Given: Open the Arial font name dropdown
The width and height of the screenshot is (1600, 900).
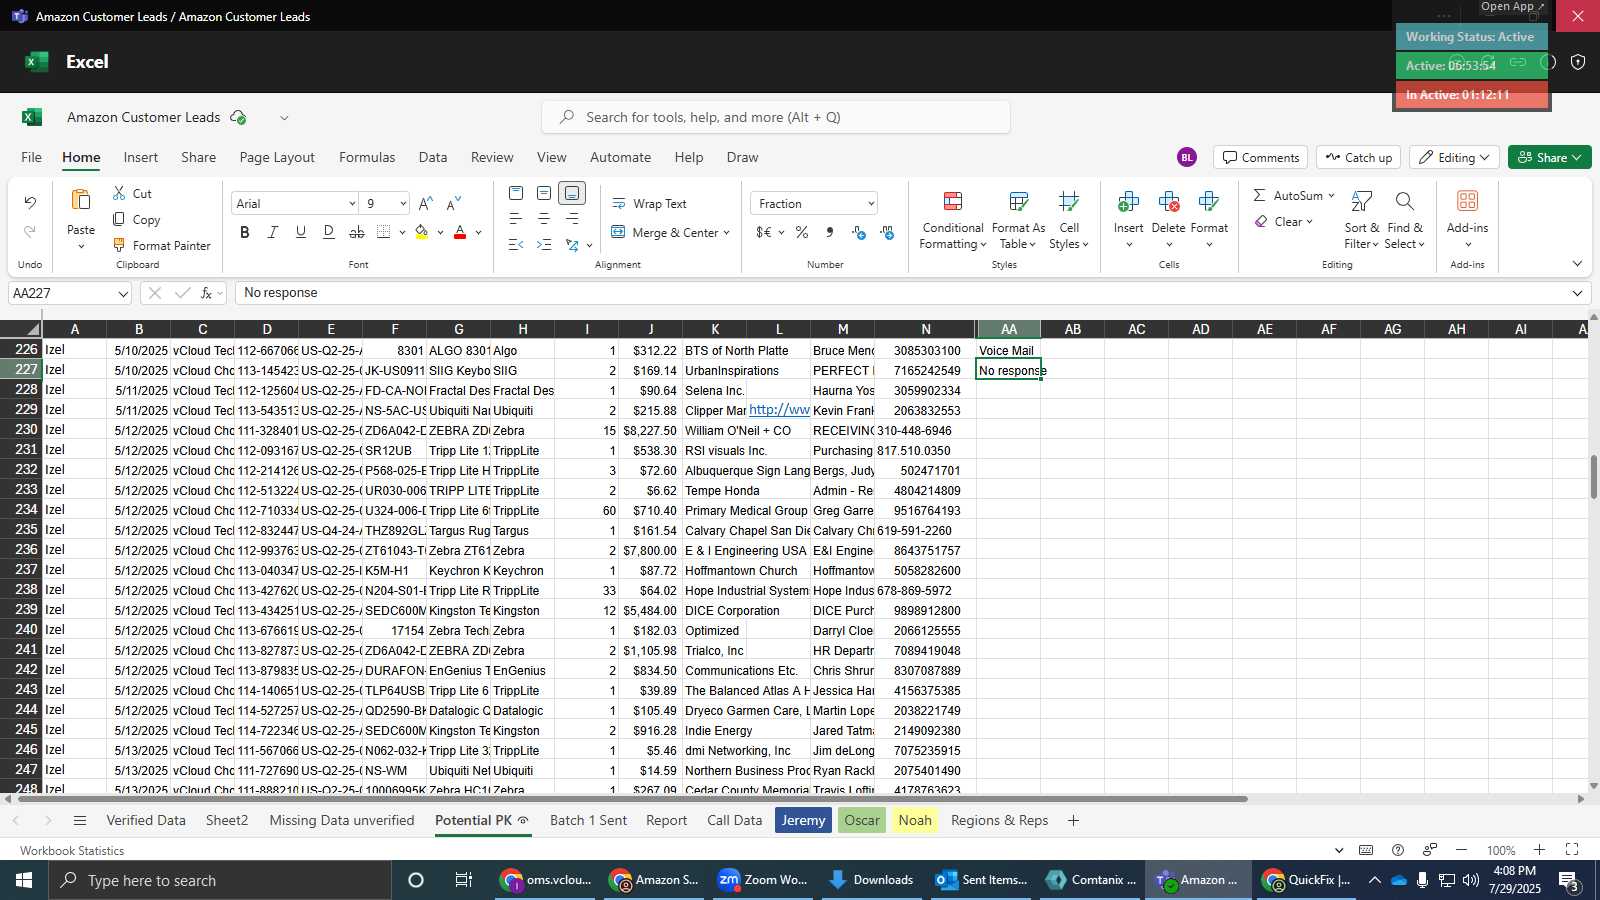Looking at the screenshot, I should click(352, 204).
